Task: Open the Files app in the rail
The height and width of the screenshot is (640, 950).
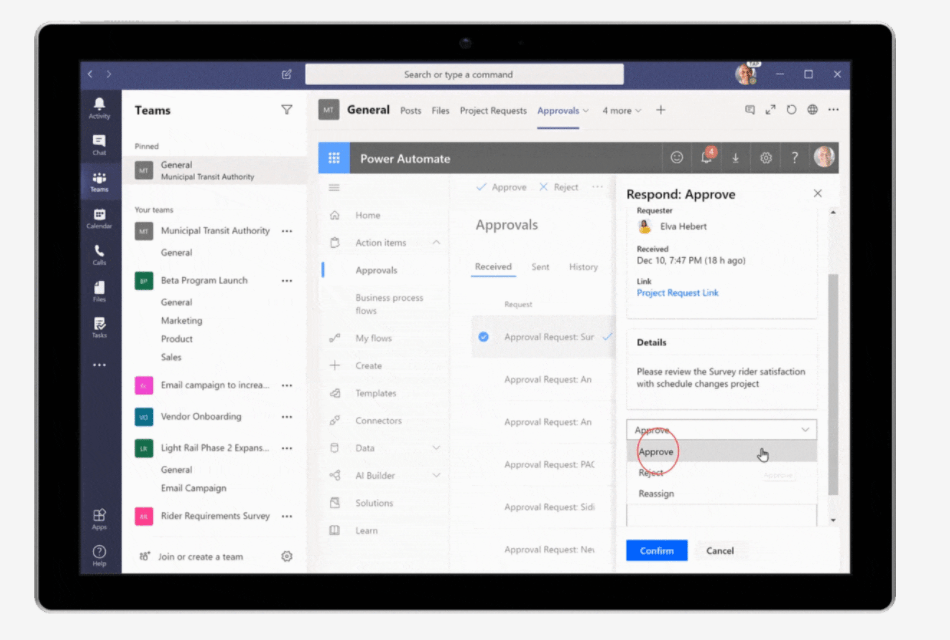Action: tap(99, 291)
